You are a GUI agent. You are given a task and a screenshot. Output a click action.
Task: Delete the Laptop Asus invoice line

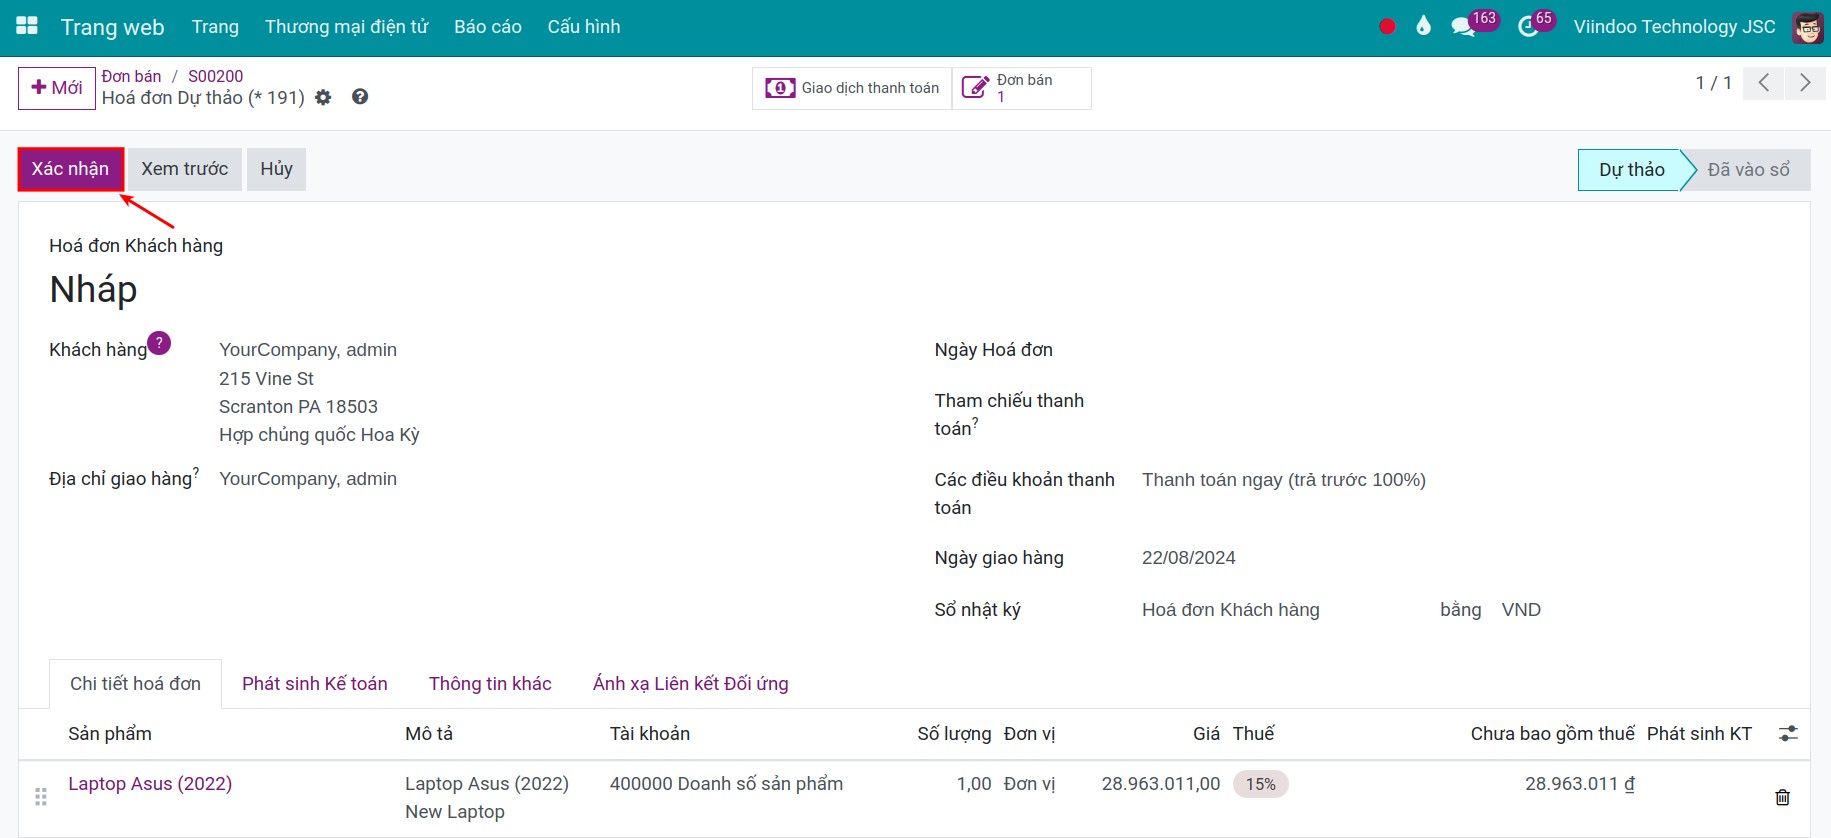click(x=1782, y=797)
